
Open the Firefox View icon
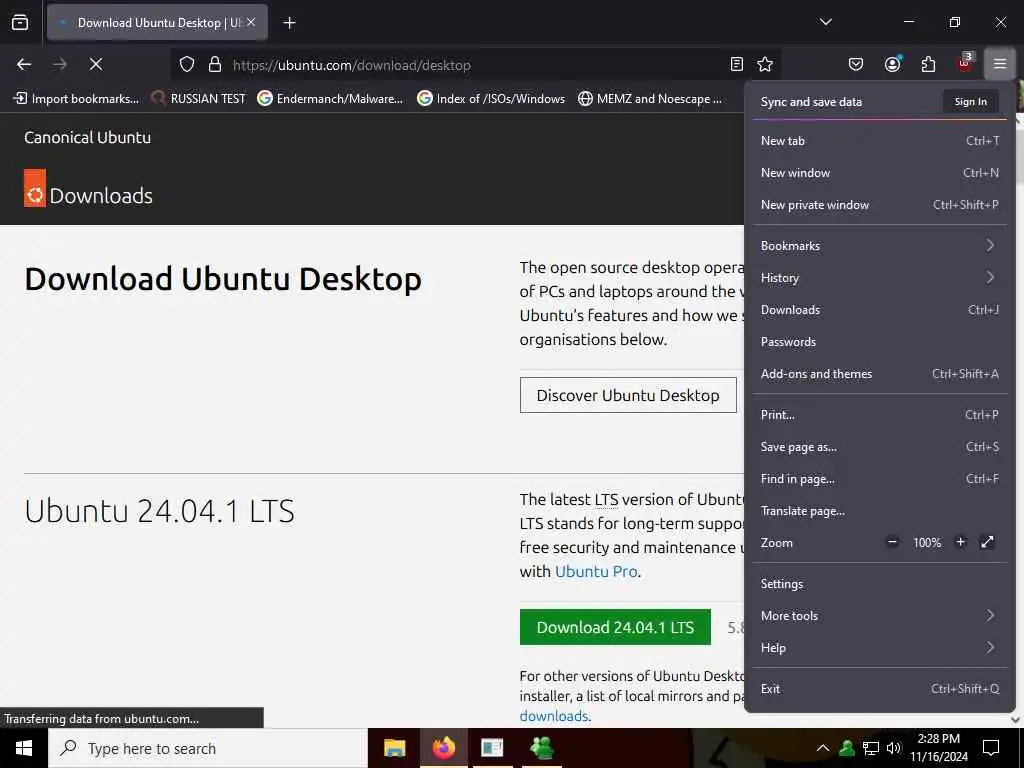click(x=20, y=23)
